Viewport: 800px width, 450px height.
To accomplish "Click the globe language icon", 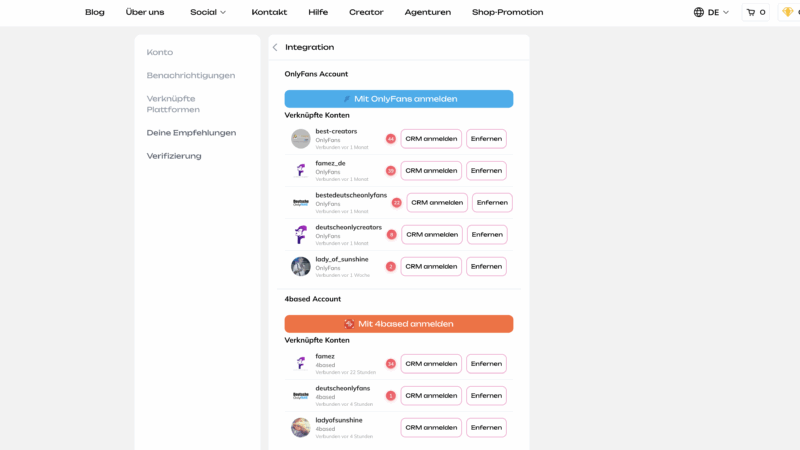I will point(698,12).
